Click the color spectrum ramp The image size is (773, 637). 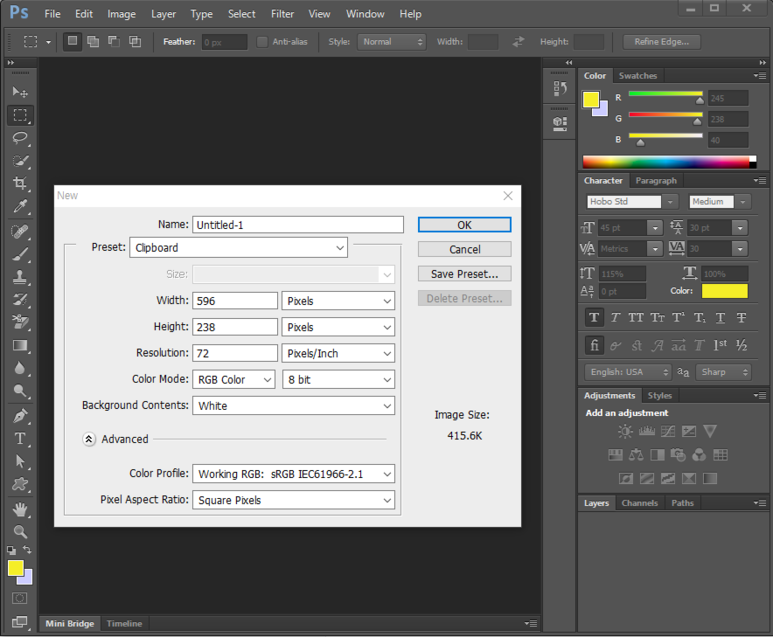coord(669,162)
